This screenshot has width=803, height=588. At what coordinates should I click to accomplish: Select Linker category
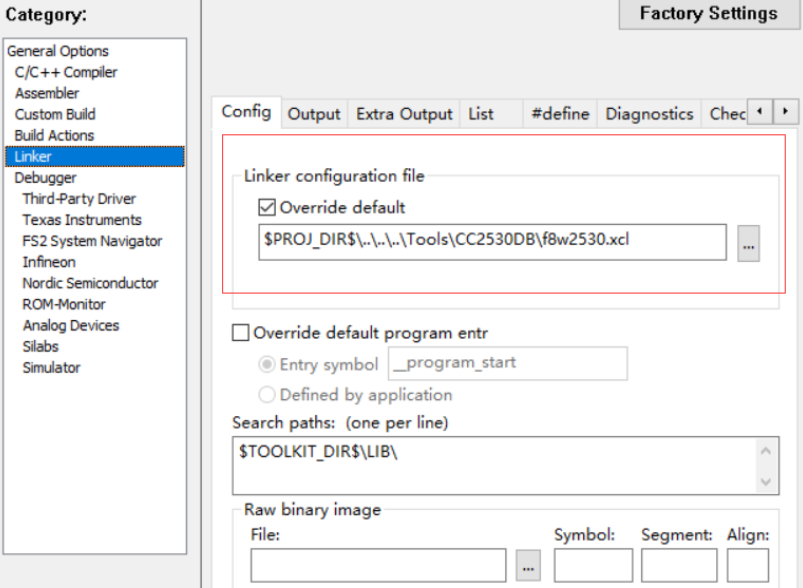[x=95, y=156]
